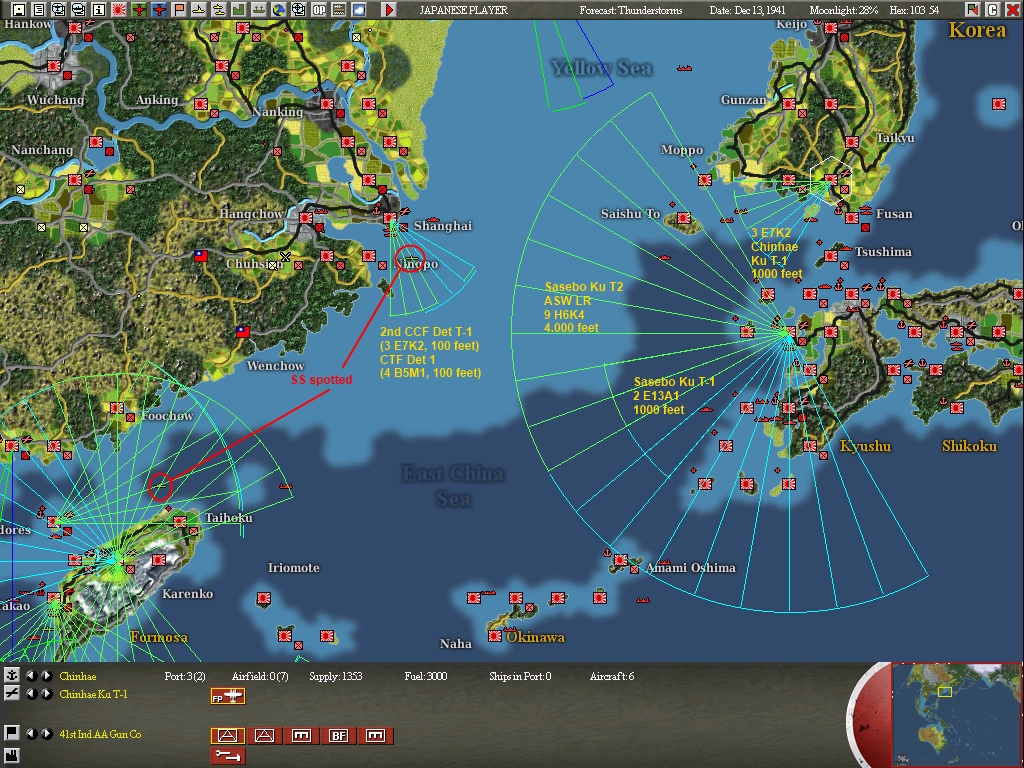Viewport: 1024px width, 768px height.
Task: Click the red play arrow end-turn button
Action: [x=389, y=9]
